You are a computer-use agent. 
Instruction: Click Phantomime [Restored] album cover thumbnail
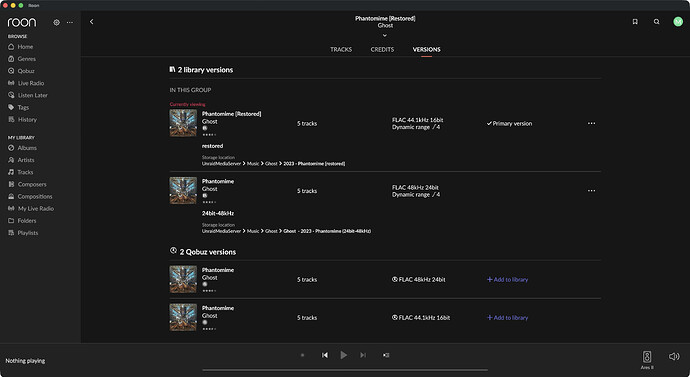[183, 123]
